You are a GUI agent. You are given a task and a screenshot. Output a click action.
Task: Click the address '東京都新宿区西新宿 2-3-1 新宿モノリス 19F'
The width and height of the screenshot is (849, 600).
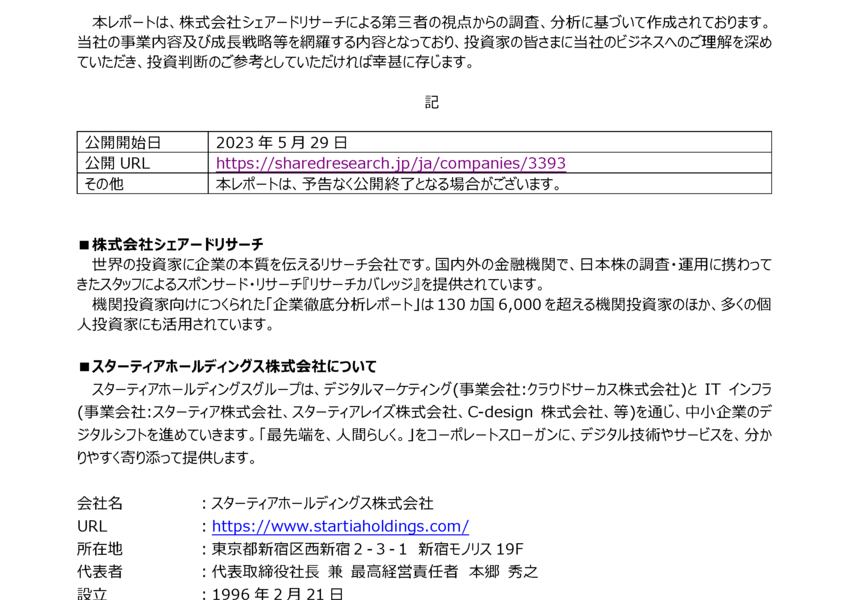pos(368,549)
